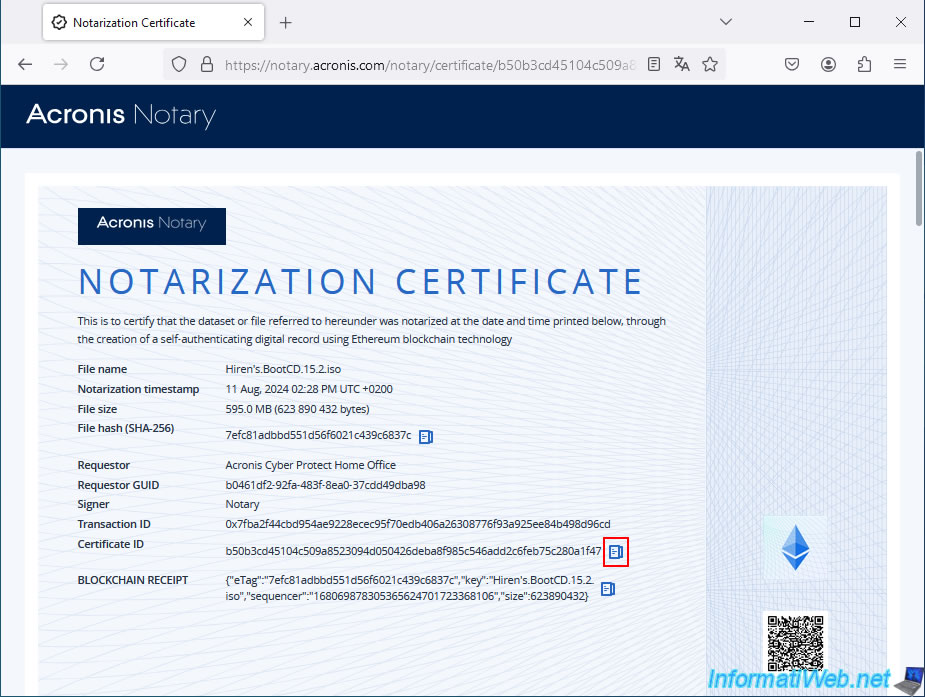This screenshot has width=925, height=697.
Task: Open the tracking protection shield icon
Action: tap(179, 64)
